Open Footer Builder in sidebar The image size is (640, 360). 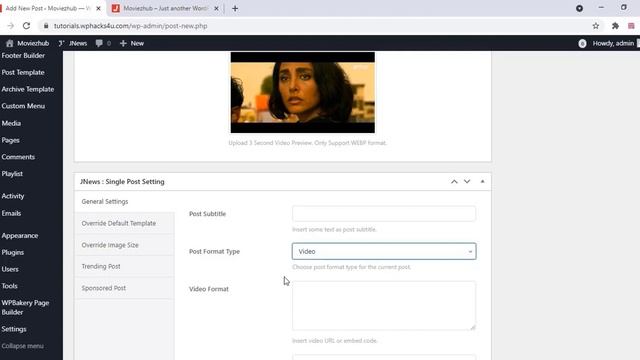23,56
